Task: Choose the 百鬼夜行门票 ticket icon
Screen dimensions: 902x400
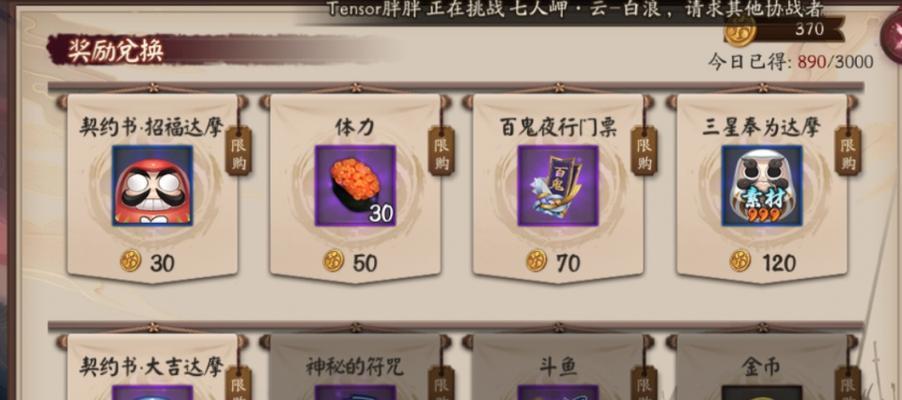Action: click(558, 185)
